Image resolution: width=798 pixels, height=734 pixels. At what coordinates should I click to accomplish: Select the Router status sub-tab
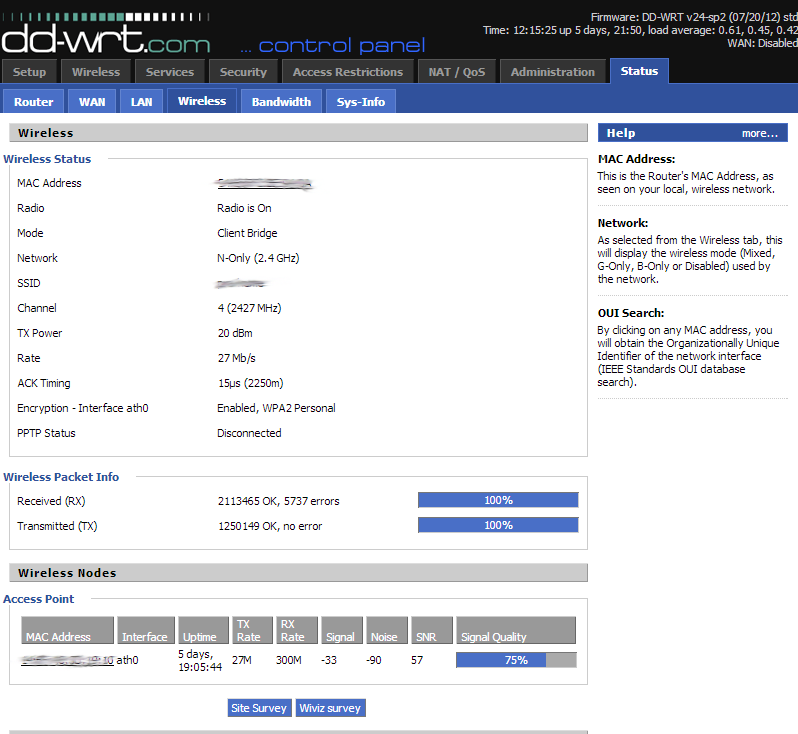[34, 102]
